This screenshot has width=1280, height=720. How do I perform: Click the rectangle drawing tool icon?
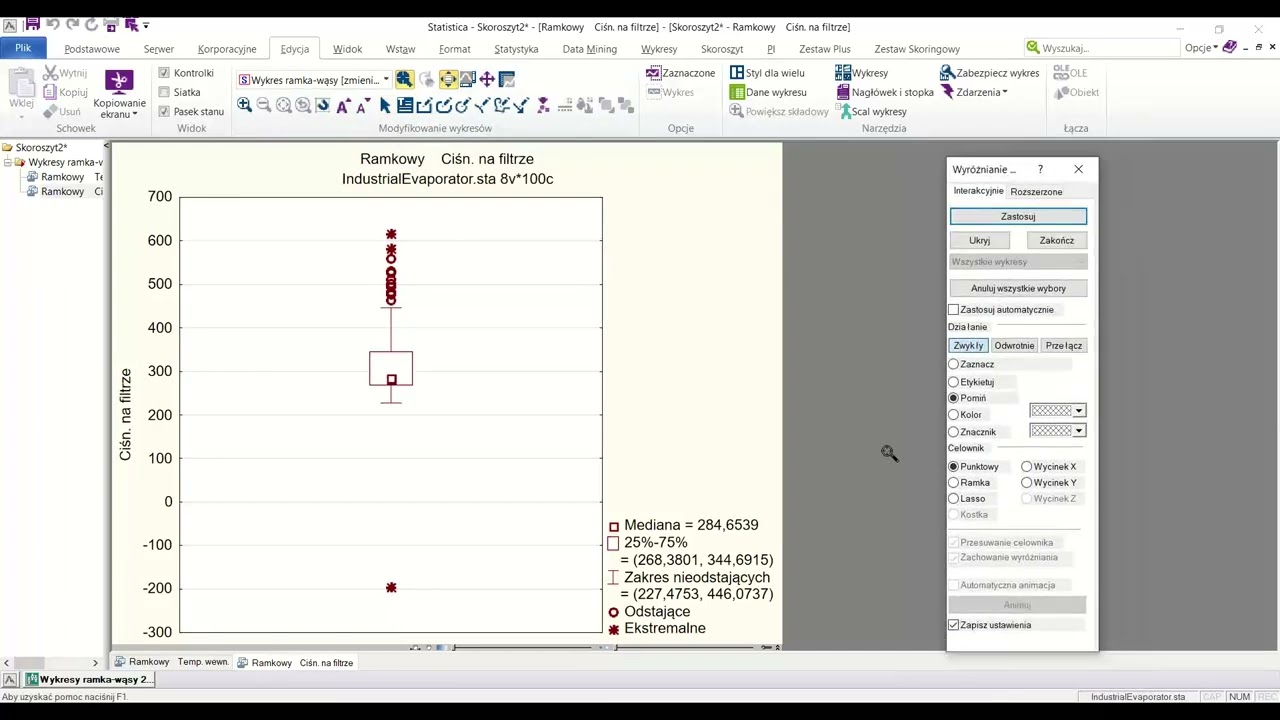coord(424,105)
